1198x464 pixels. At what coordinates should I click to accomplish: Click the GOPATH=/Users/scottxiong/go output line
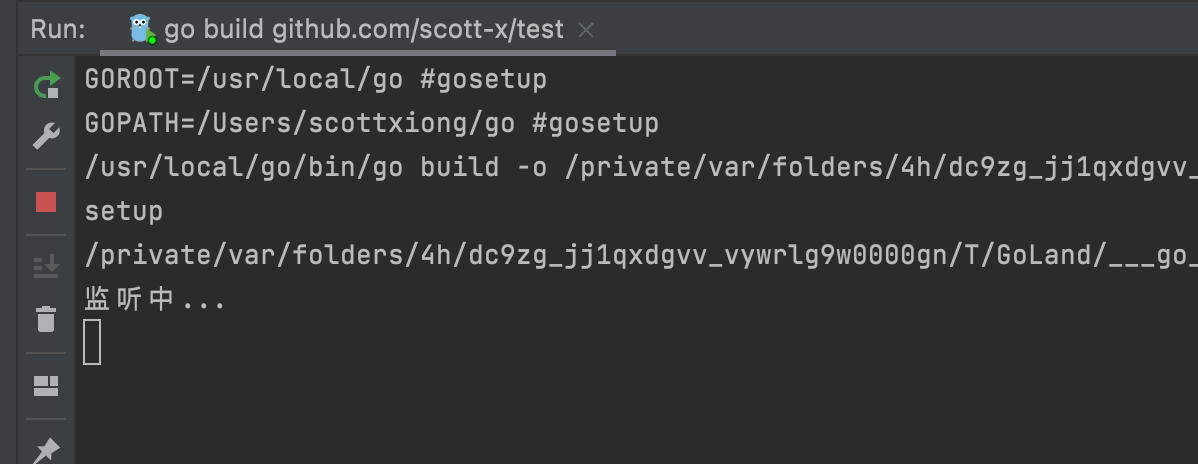(371, 123)
